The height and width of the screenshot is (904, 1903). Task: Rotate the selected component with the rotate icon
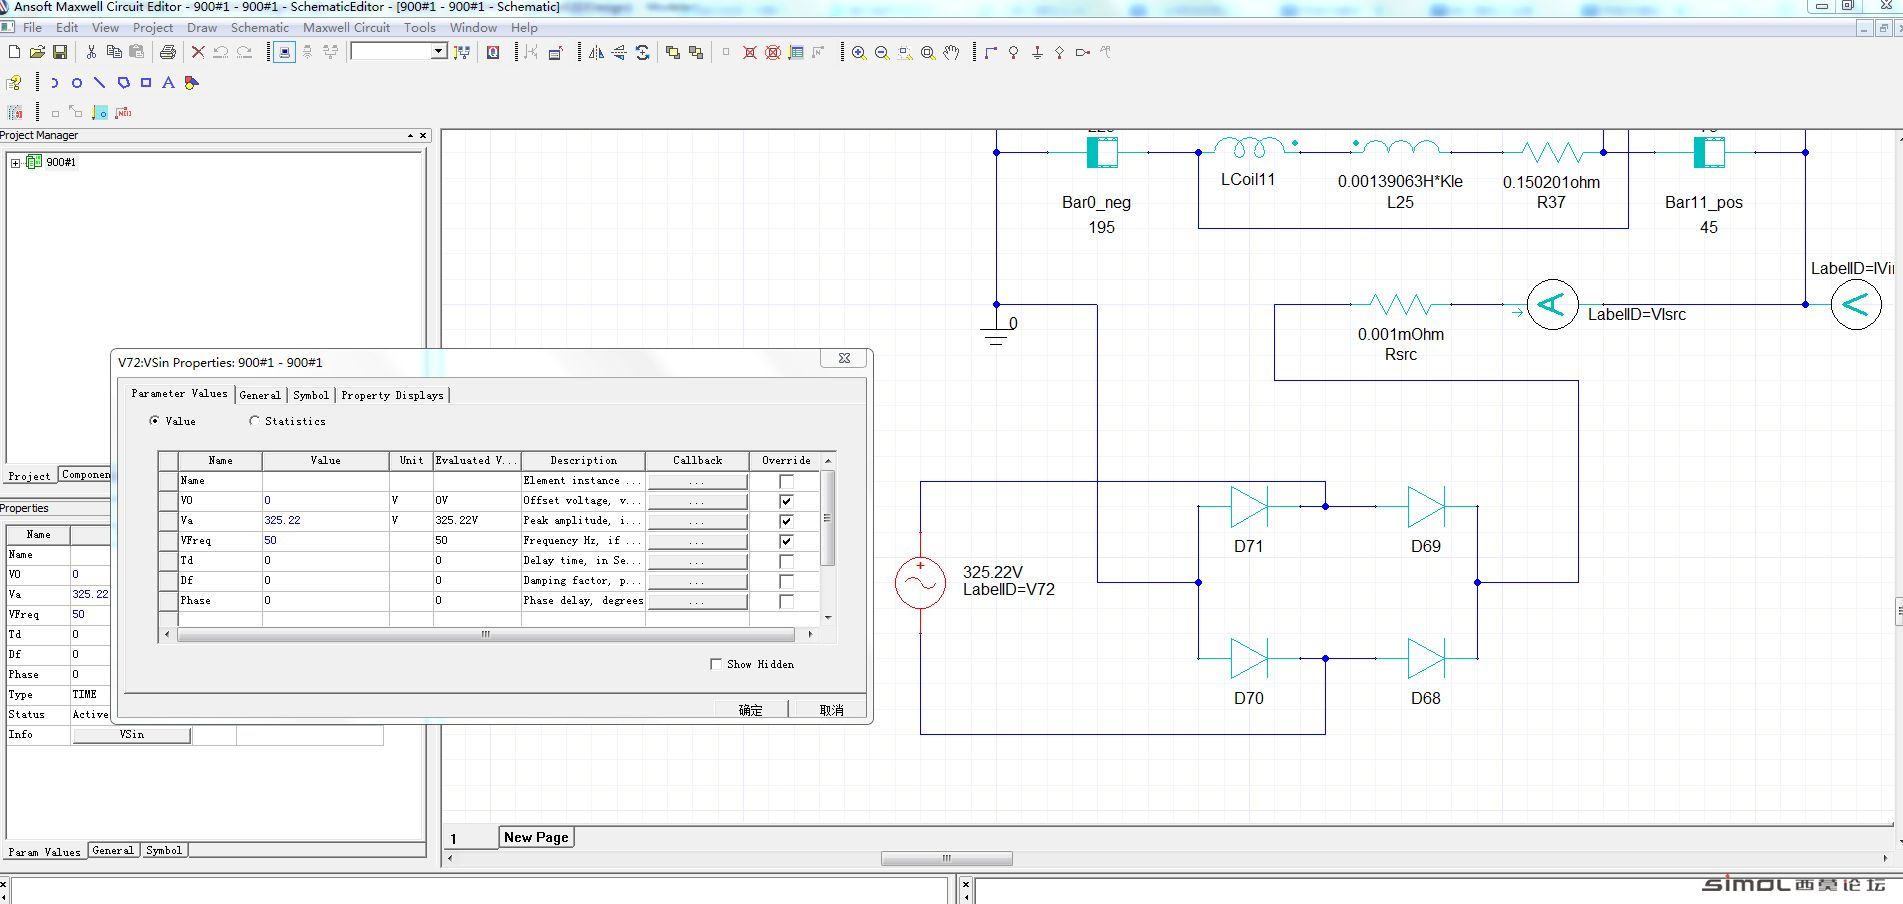tap(643, 52)
